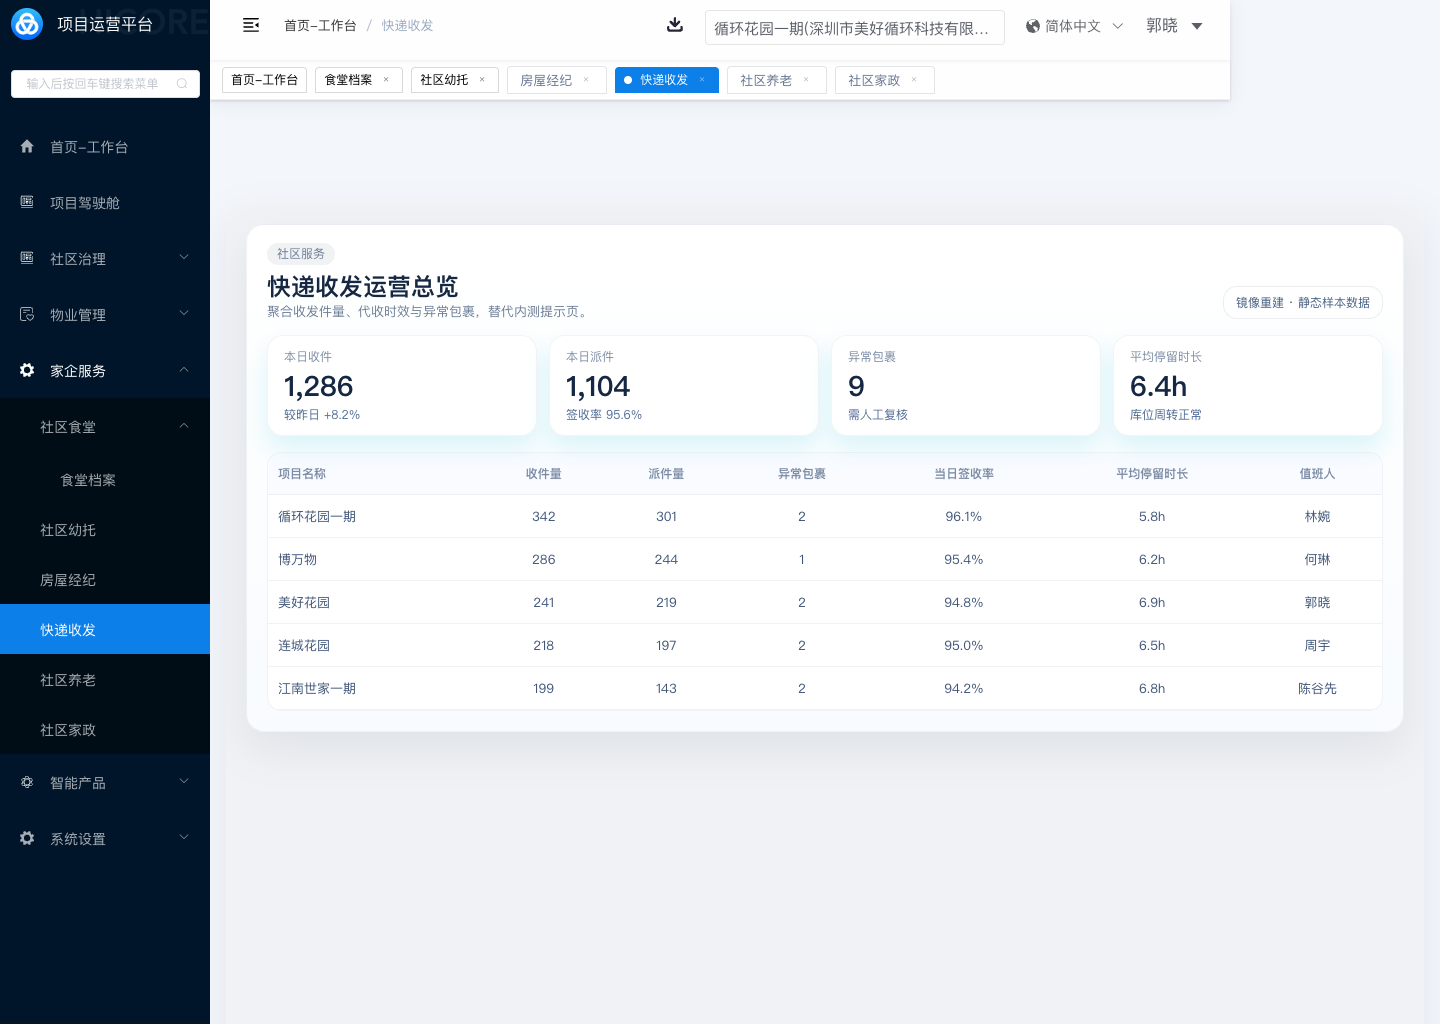Click the globe language icon
This screenshot has width=1440, height=1024.
pyautogui.click(x=1033, y=26)
